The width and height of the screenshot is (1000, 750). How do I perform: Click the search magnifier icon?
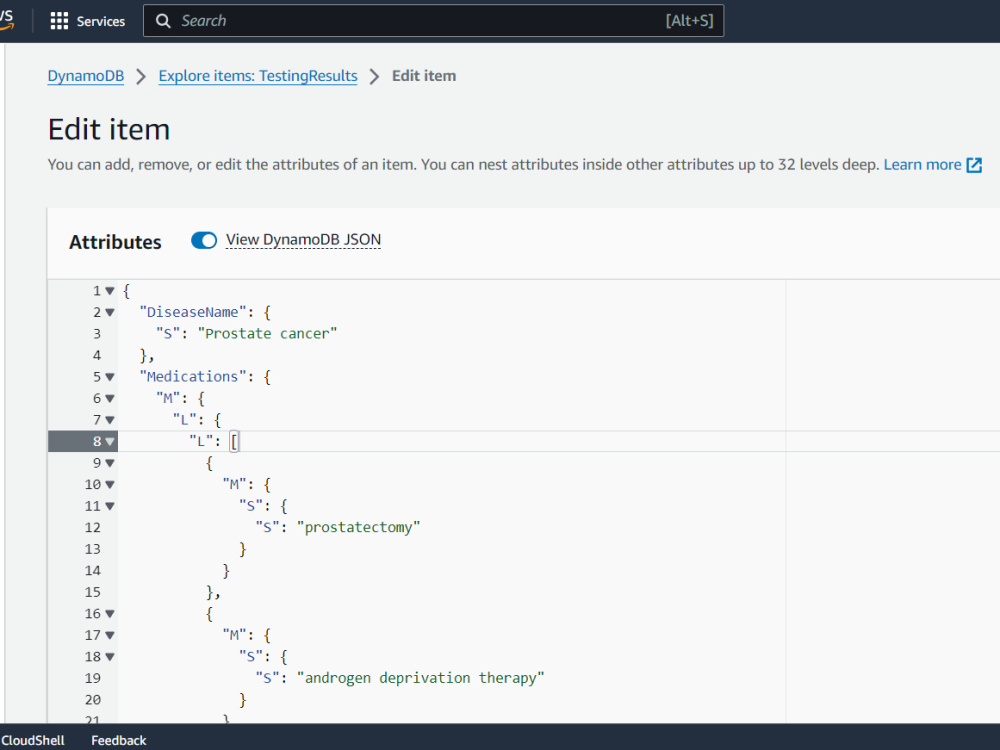point(163,21)
